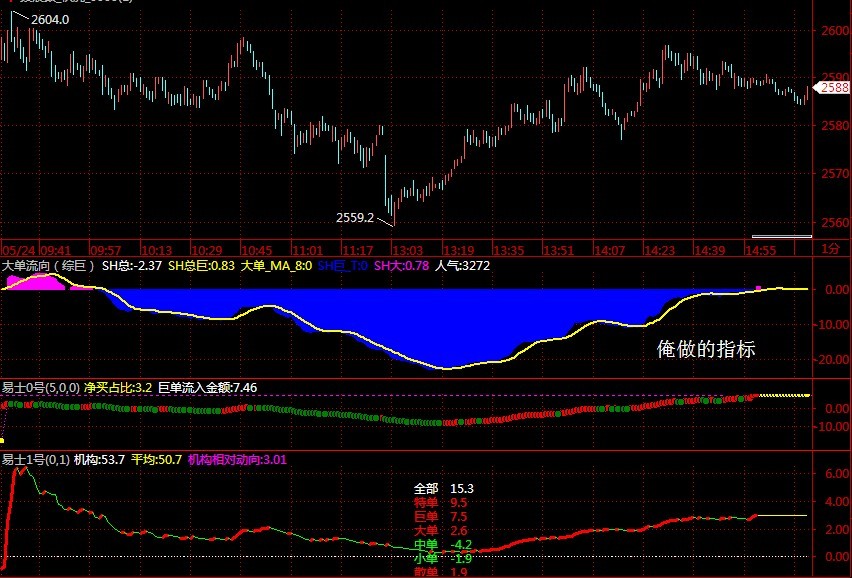This screenshot has width=852, height=578.
Task: Click the 俺做的指标 annotation text
Action: click(705, 348)
